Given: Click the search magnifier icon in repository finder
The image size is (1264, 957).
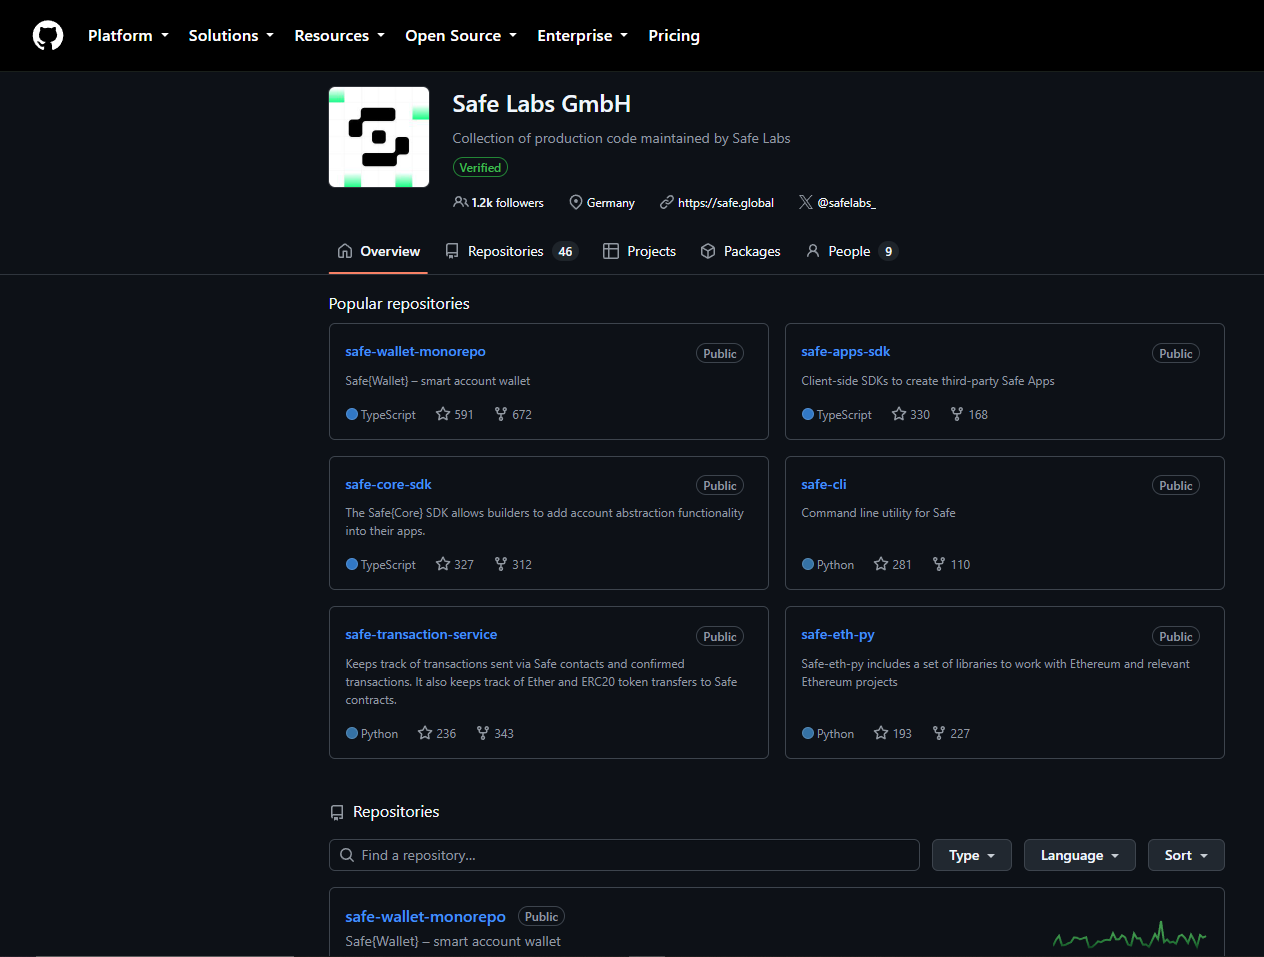Looking at the screenshot, I should click(347, 855).
